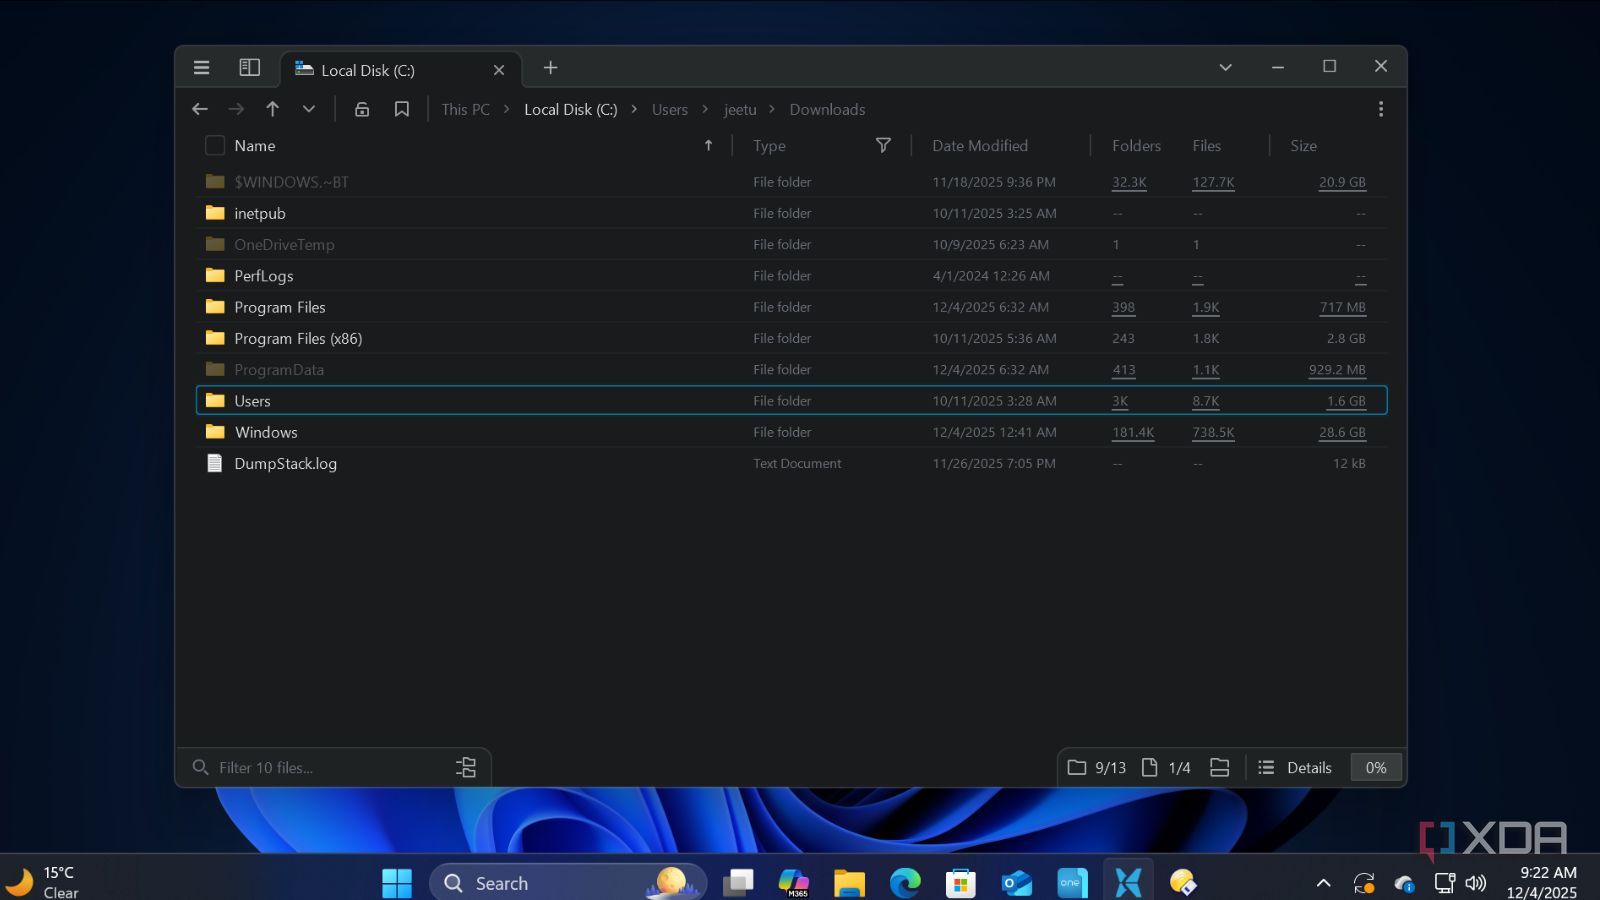Navigate up one folder level
Image resolution: width=1600 pixels, height=900 pixels.
point(272,109)
